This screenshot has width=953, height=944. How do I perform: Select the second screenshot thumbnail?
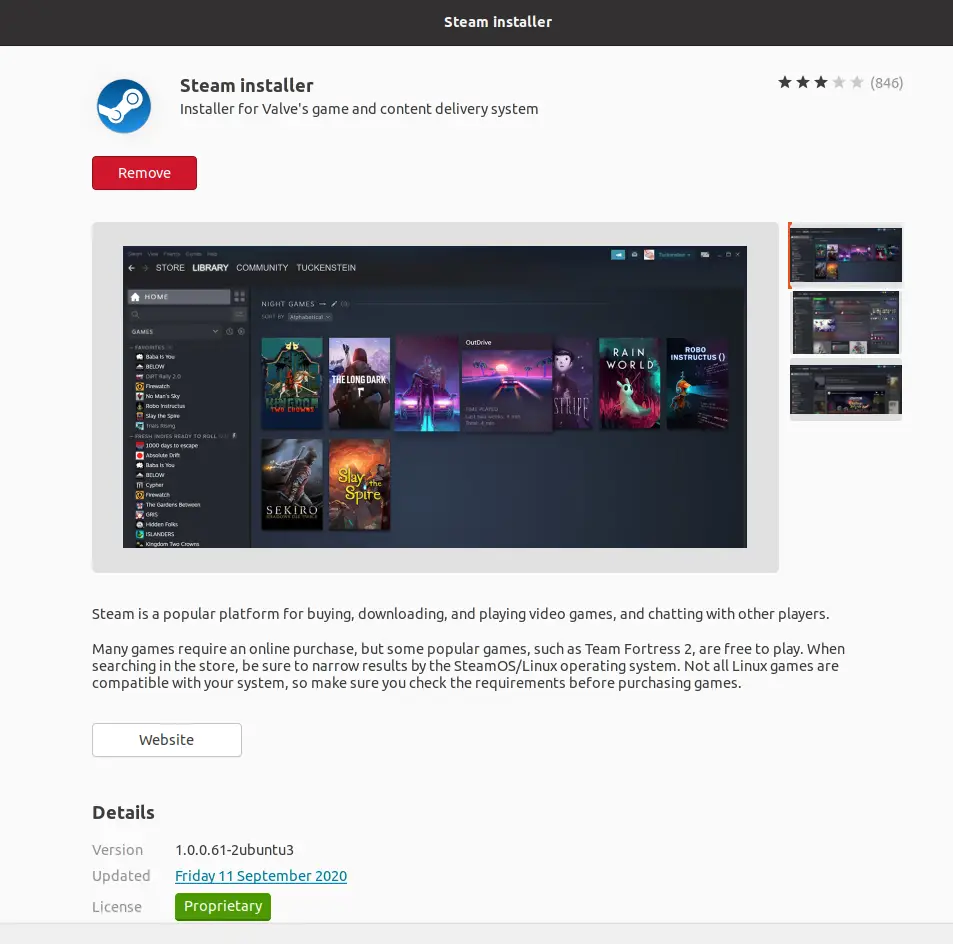pyautogui.click(x=845, y=322)
